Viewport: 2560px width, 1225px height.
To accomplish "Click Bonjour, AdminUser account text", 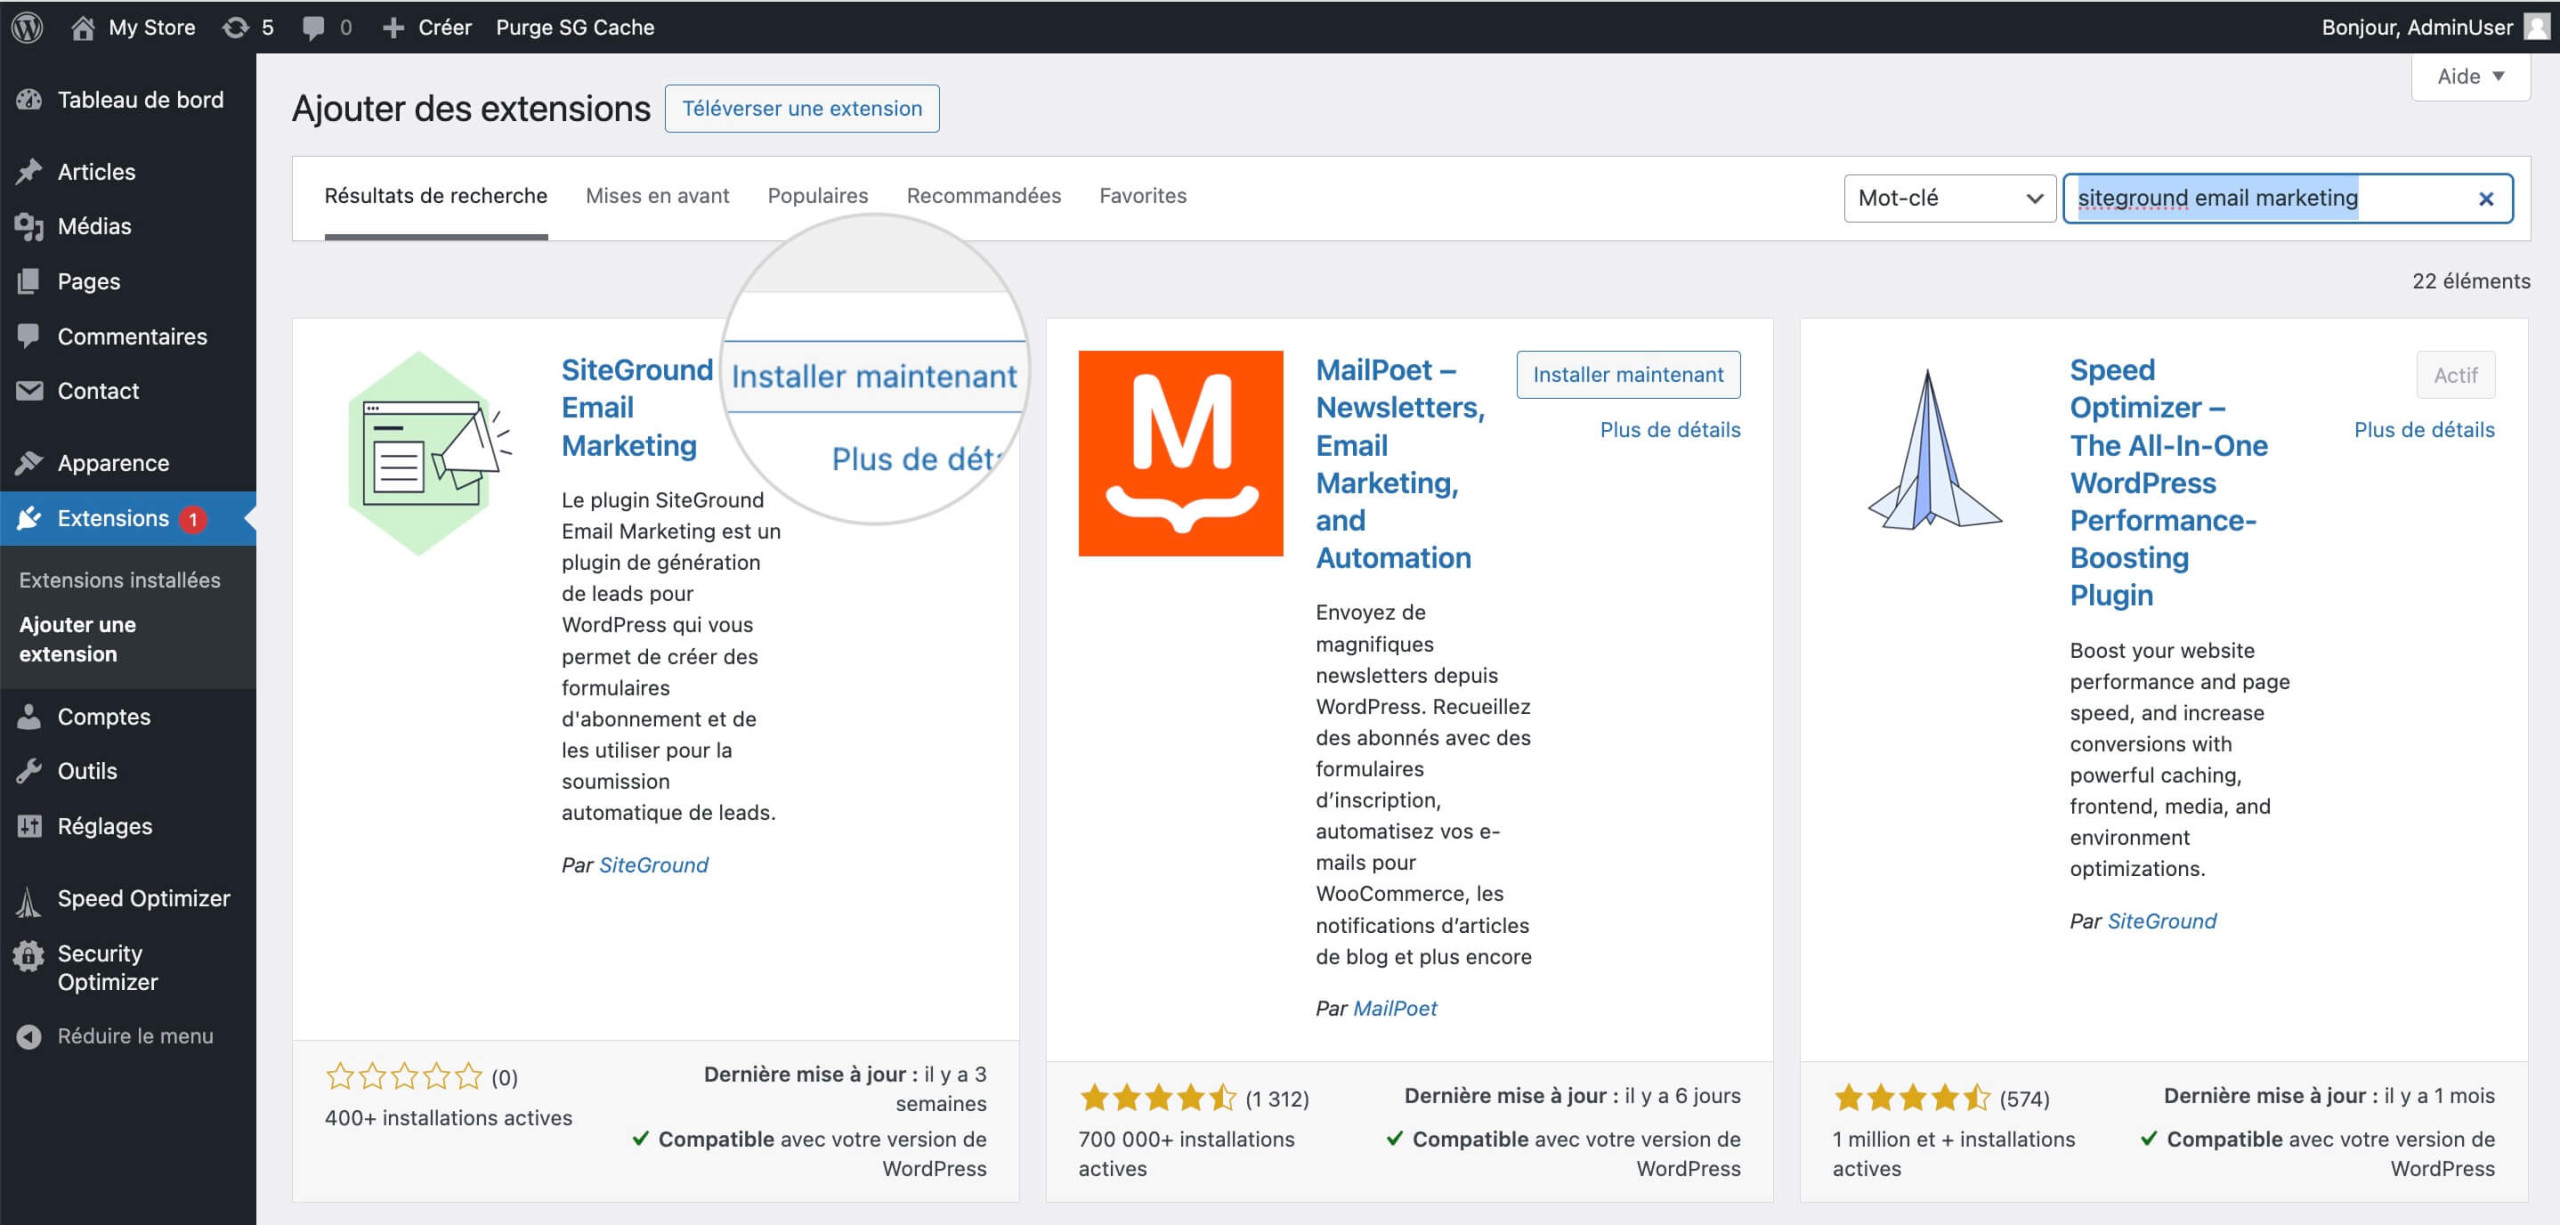I will pyautogui.click(x=2417, y=28).
